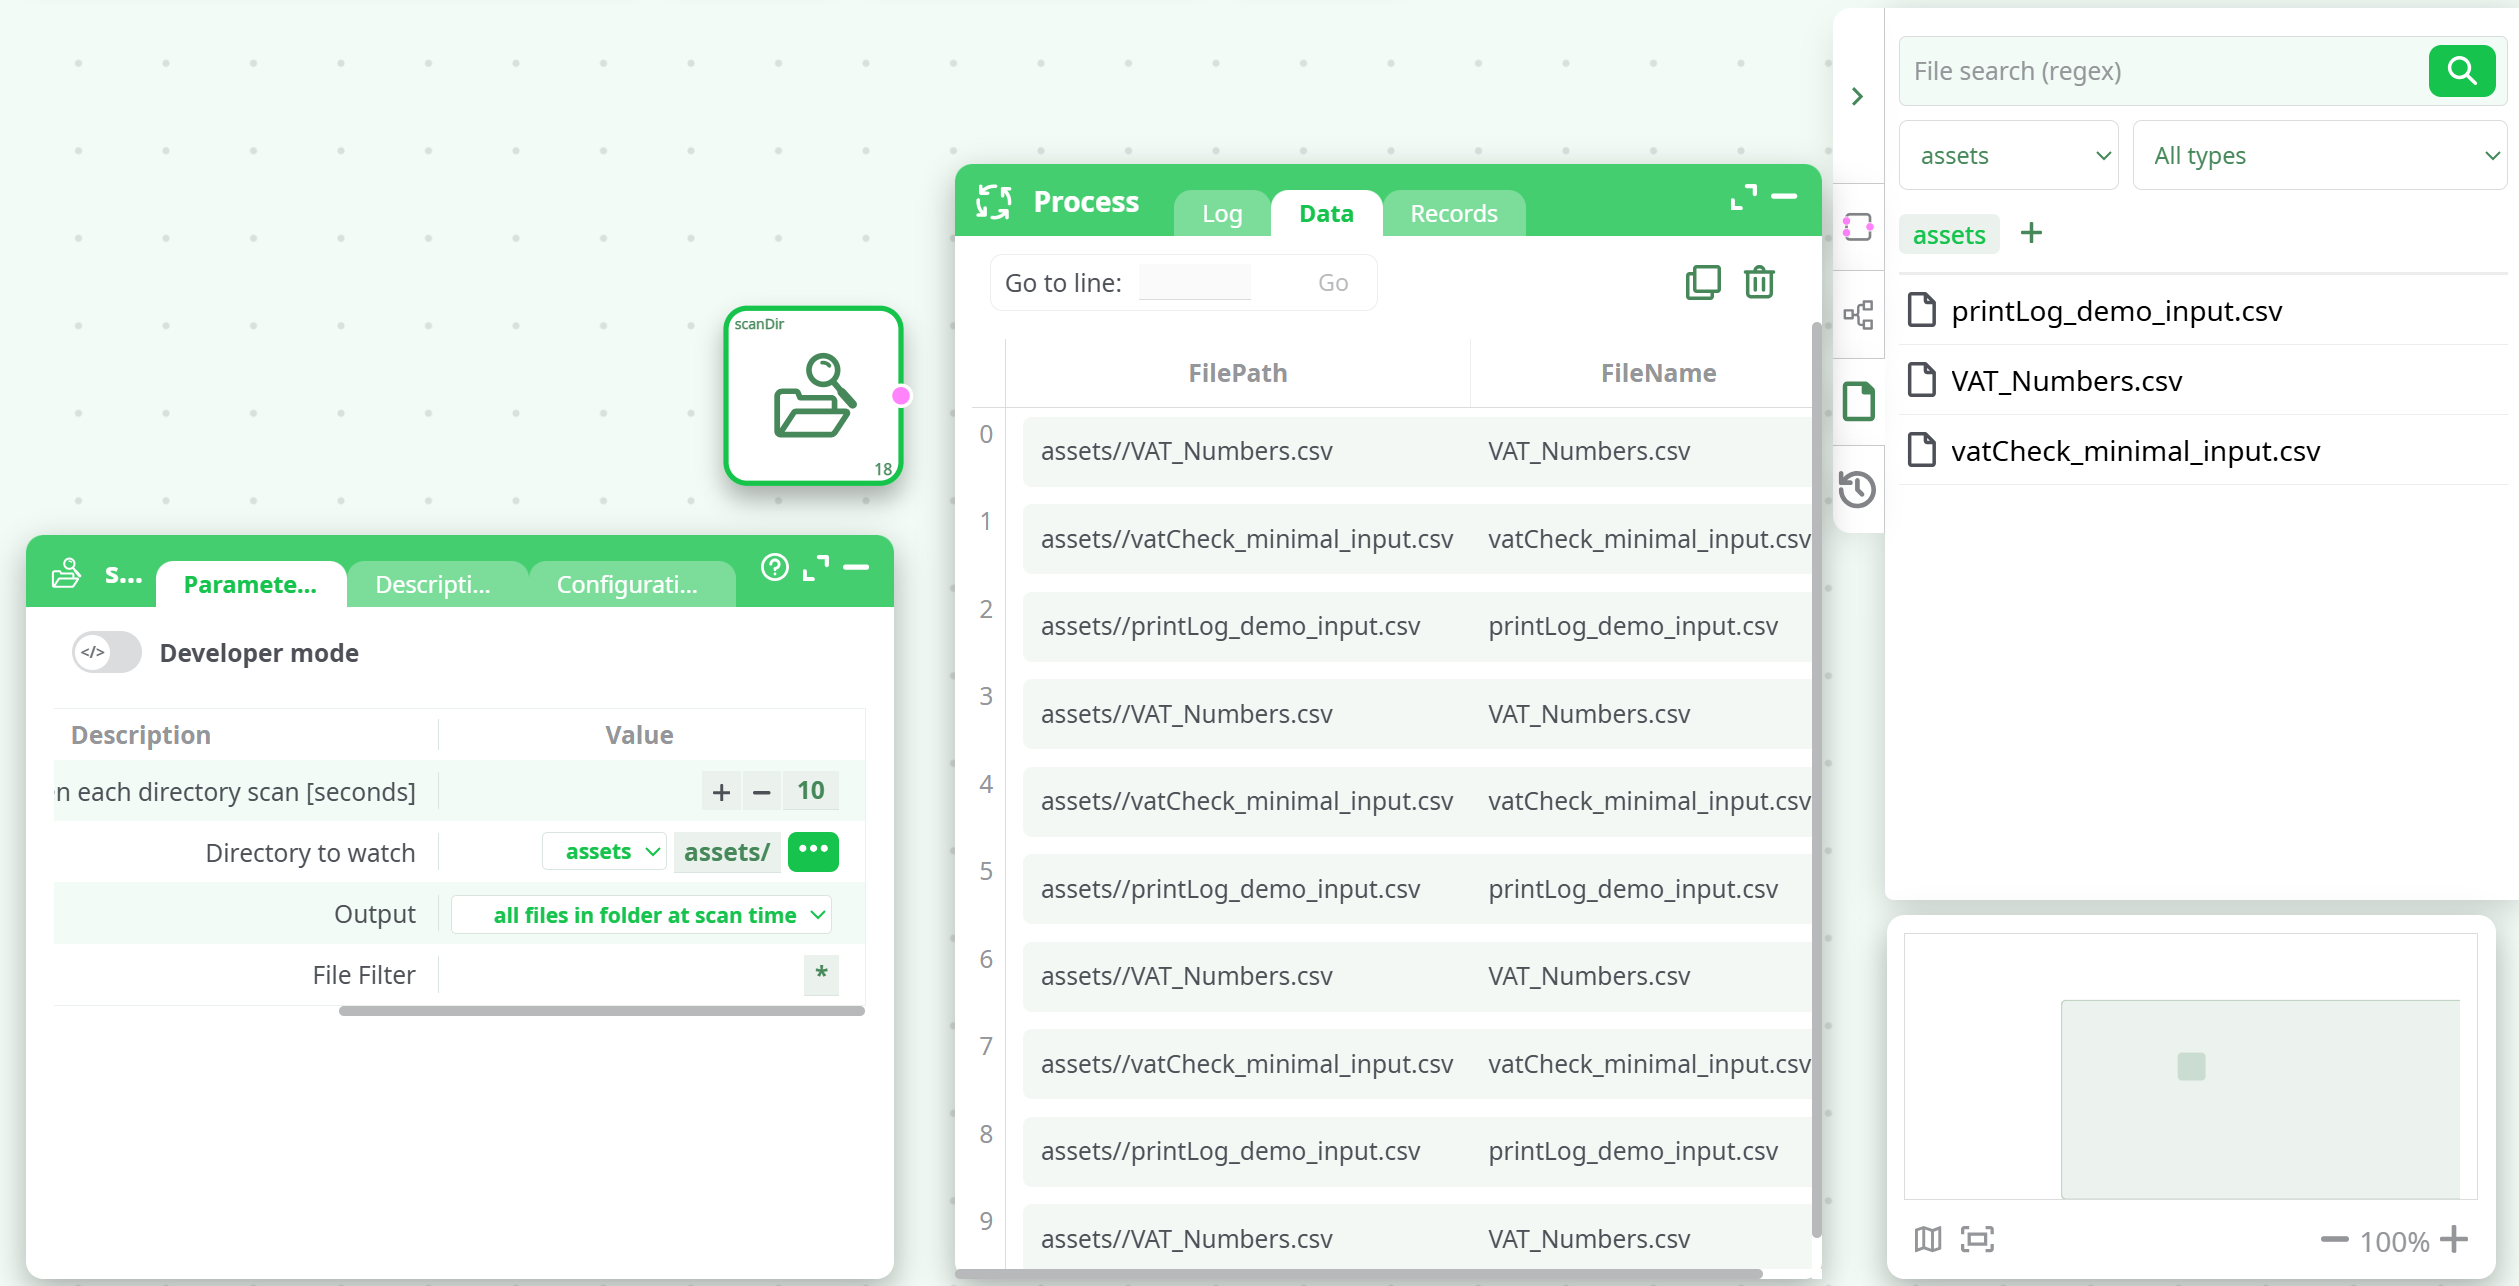
Task: Open the node tree structure sidebar icon
Action: (x=1858, y=315)
